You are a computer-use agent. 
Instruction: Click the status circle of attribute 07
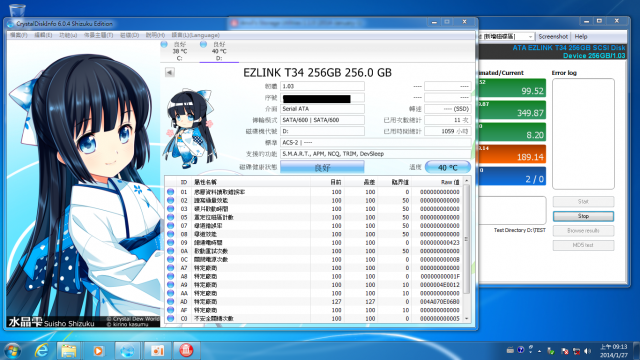(171, 226)
